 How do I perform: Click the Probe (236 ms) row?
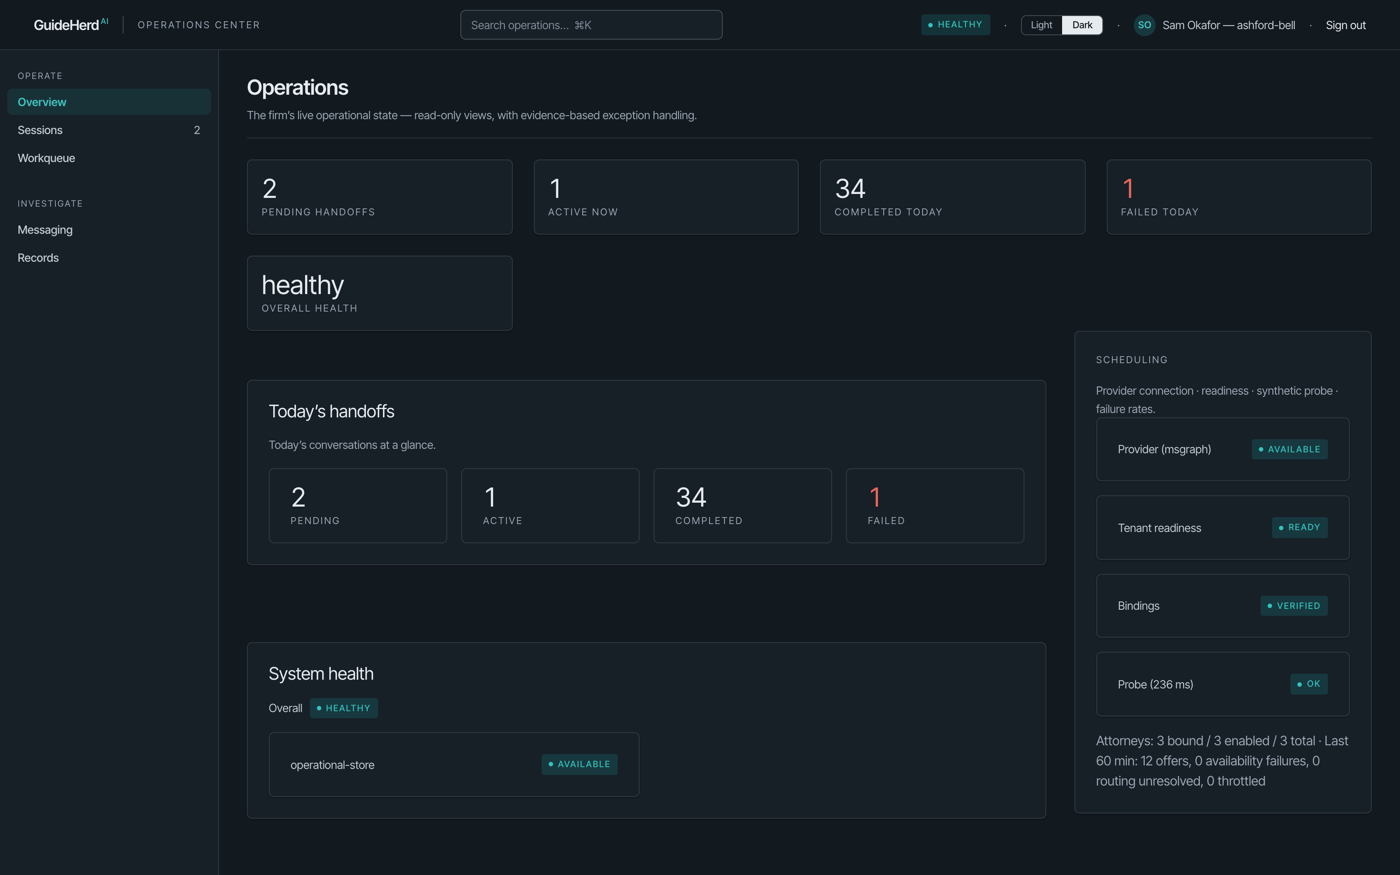click(x=1222, y=684)
